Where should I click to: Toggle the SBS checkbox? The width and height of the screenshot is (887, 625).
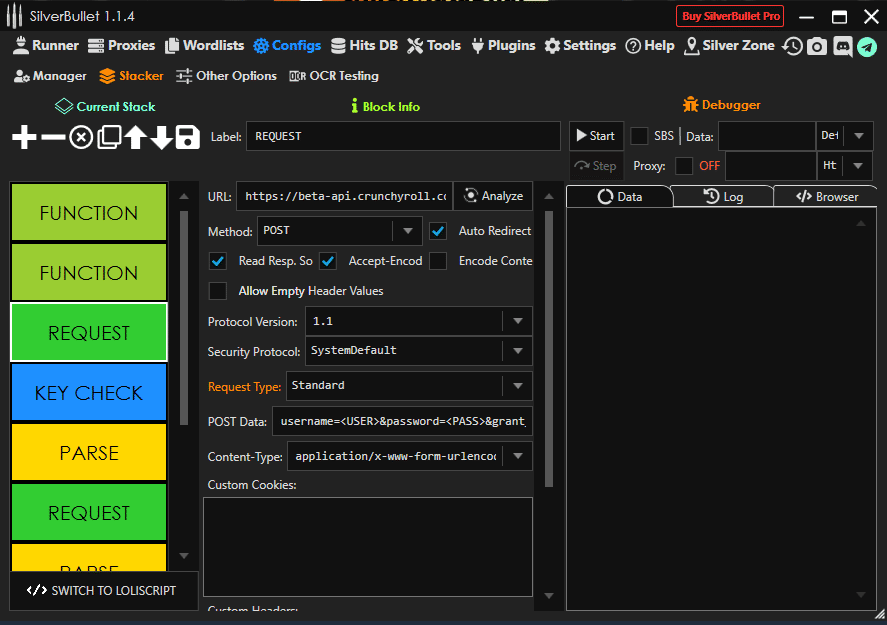(639, 136)
